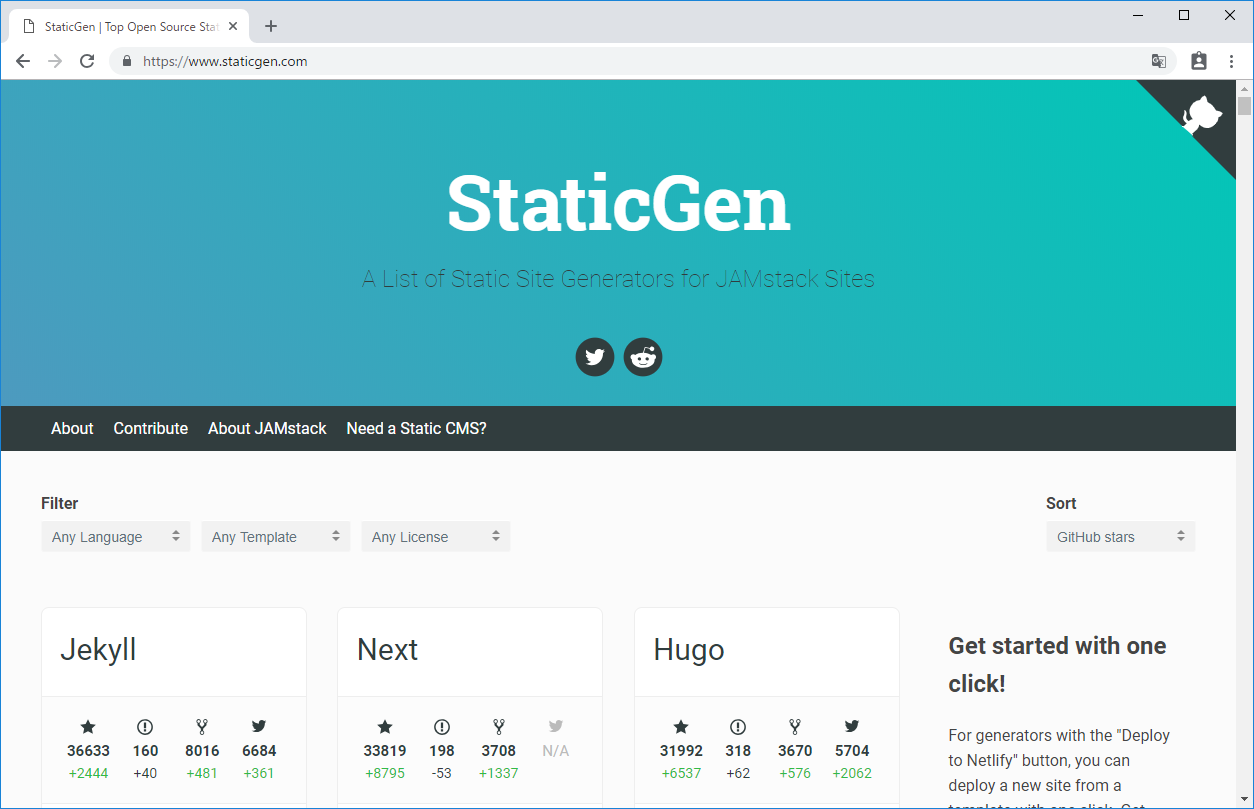Click the Get started with one click heading
1254x809 pixels.
[1057, 665]
